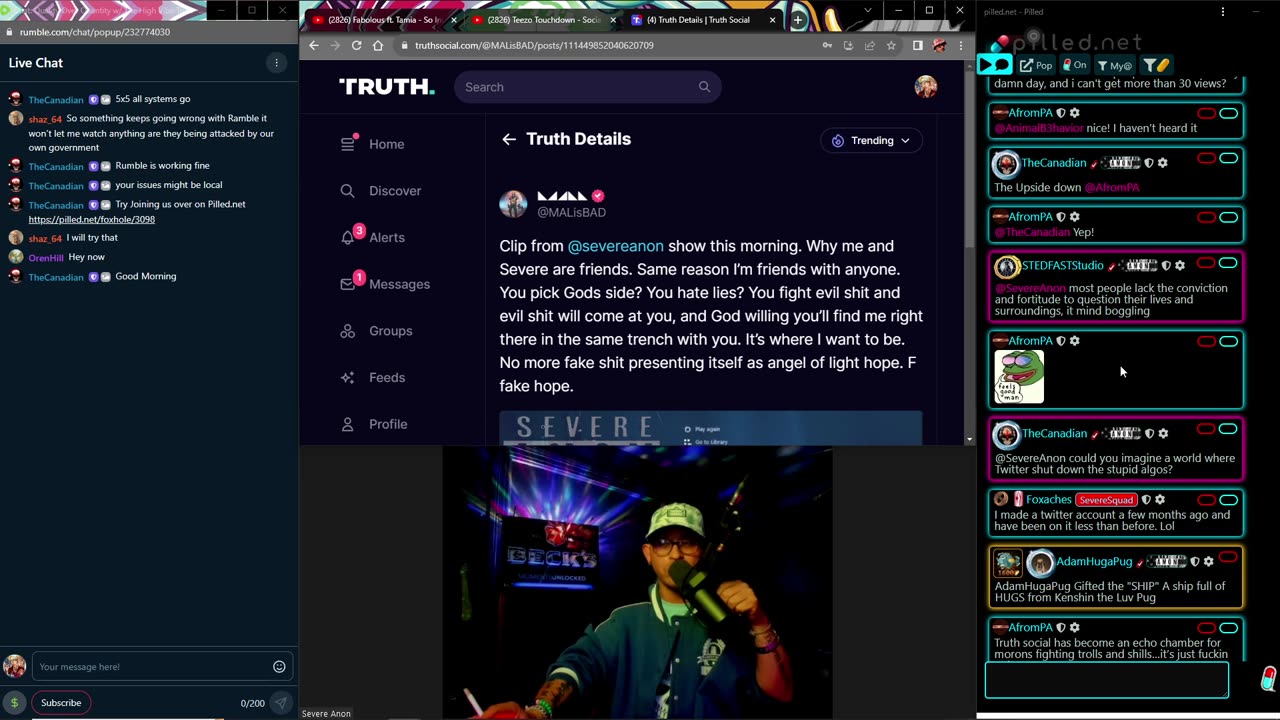Toggle red pill on AdamHugaPug's gift message
Image resolution: width=1280 pixels, height=720 pixels.
pyautogui.click(x=1228, y=557)
